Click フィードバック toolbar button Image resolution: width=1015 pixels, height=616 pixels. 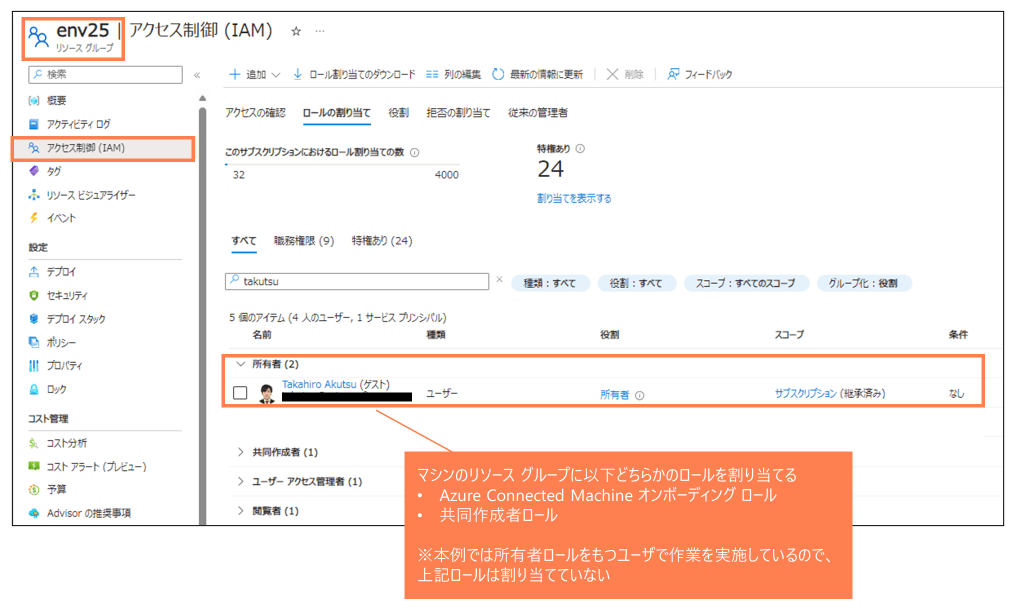point(700,74)
